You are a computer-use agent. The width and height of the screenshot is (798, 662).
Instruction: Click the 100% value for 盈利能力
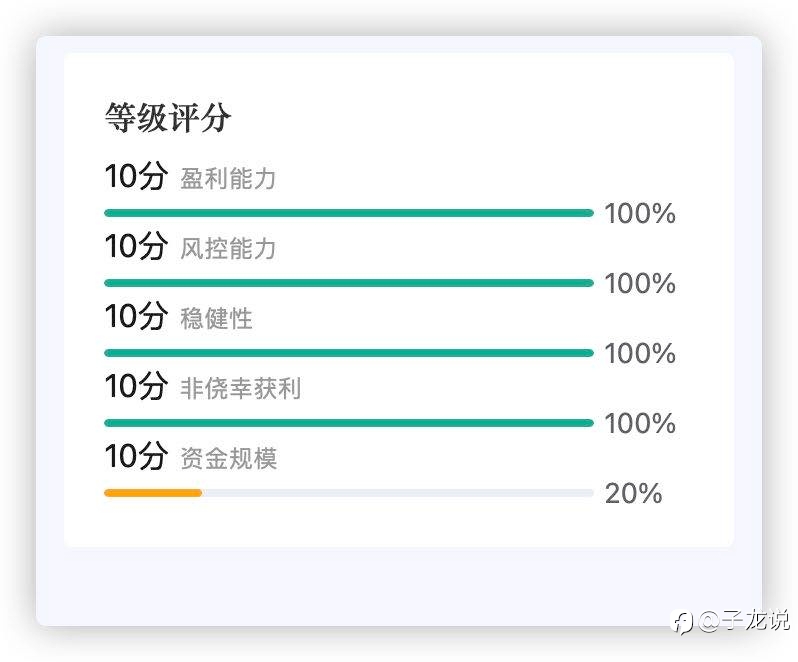tap(640, 213)
